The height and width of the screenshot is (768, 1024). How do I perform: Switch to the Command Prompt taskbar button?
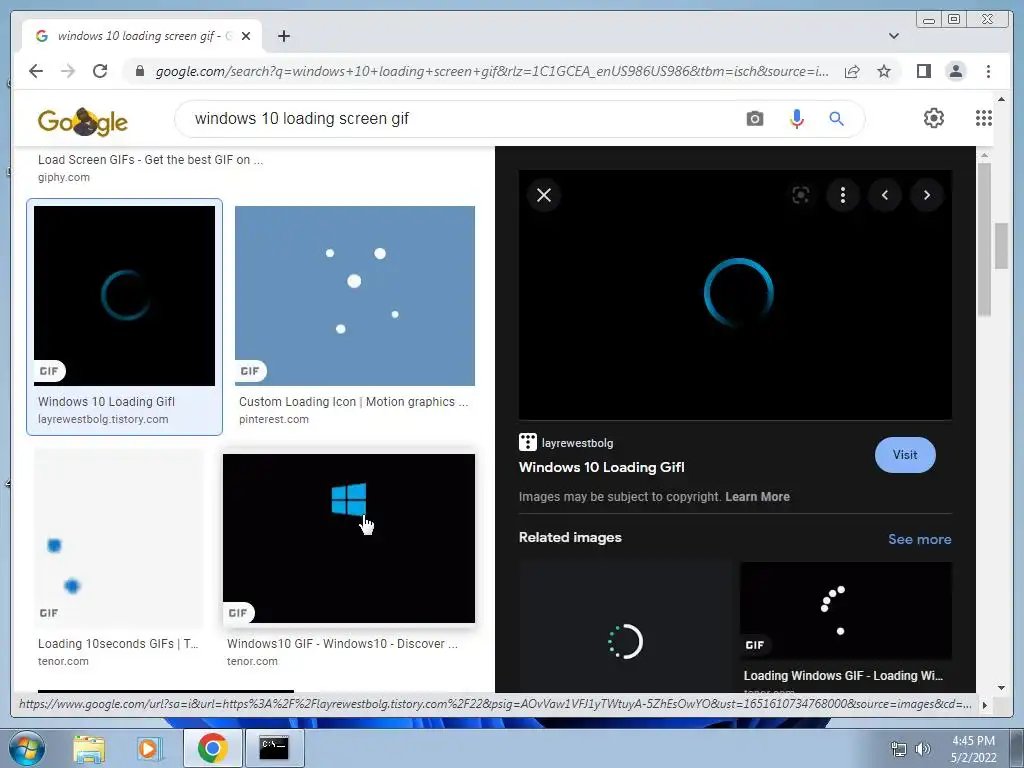pyautogui.click(x=274, y=748)
